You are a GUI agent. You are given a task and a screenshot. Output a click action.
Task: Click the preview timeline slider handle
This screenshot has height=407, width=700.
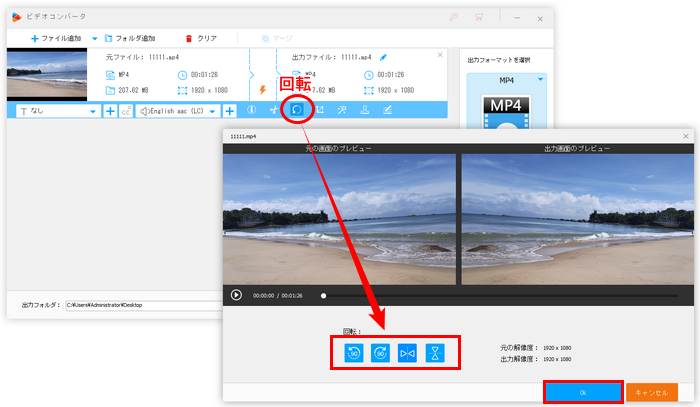click(323, 295)
